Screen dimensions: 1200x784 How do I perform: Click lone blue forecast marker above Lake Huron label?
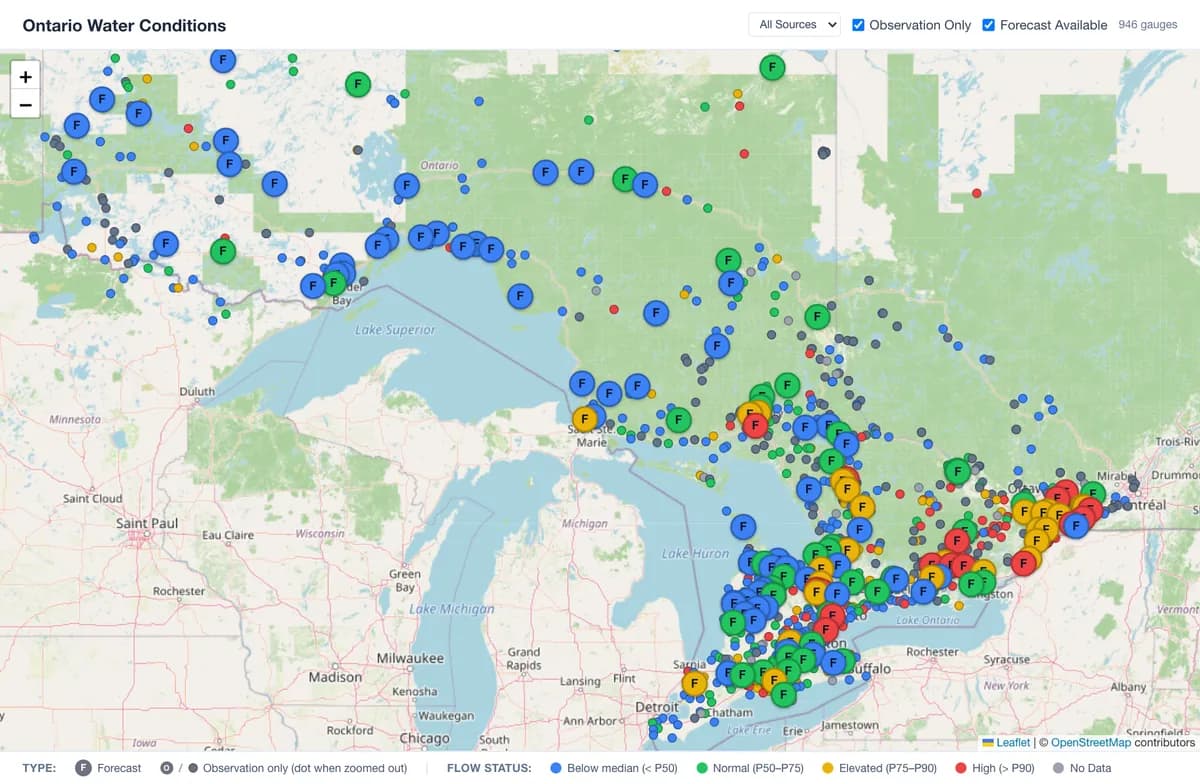tap(743, 526)
